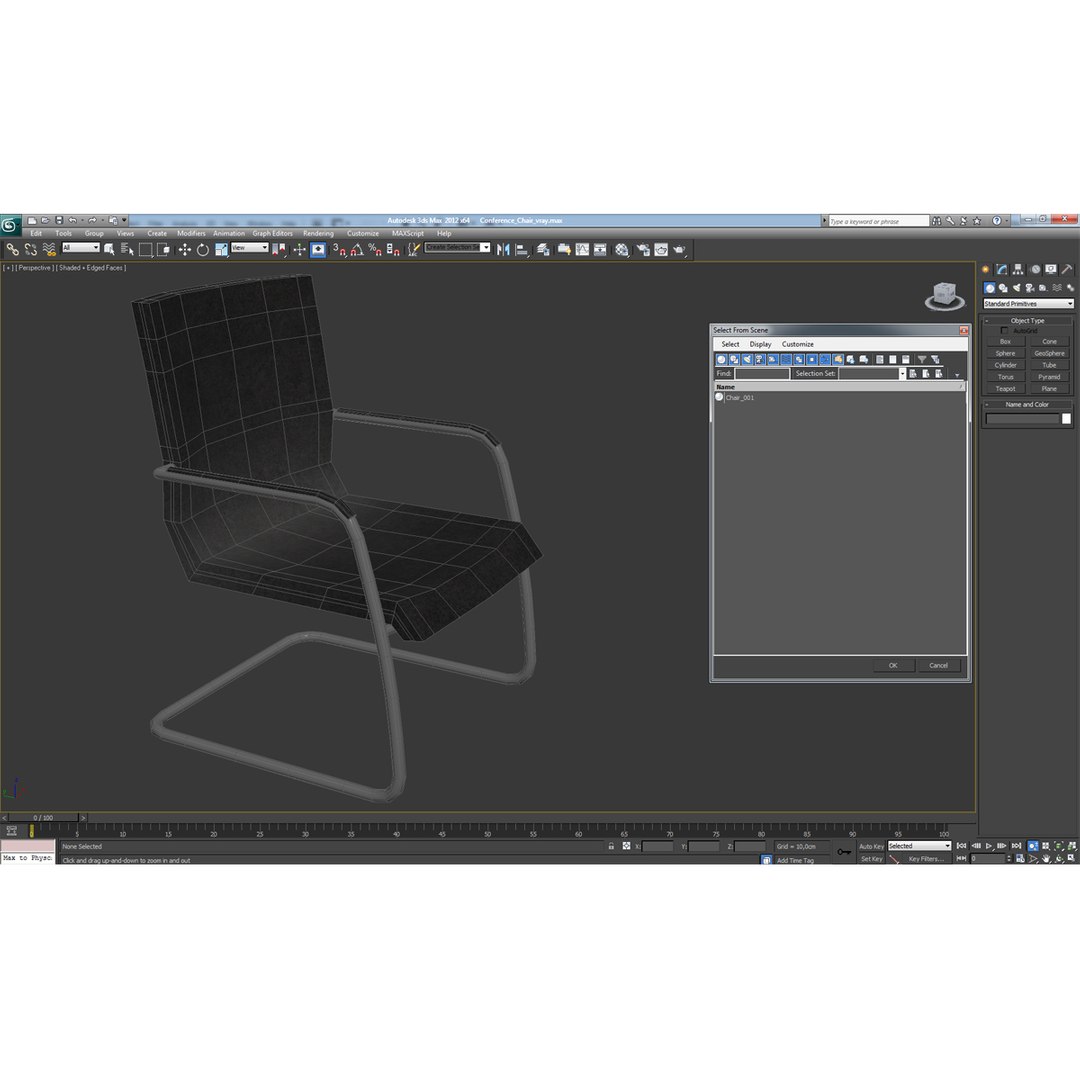1080x1080 pixels.
Task: Click the Sphere primitive button
Action: [1006, 353]
